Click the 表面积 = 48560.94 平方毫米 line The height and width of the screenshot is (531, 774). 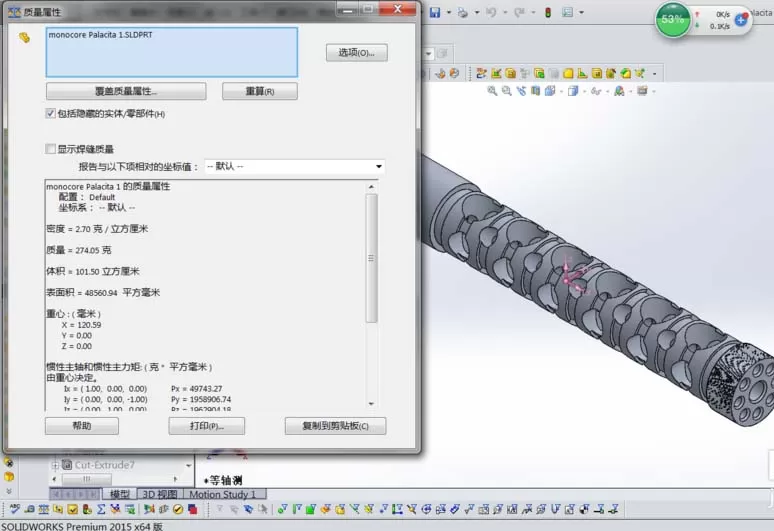coord(103,293)
